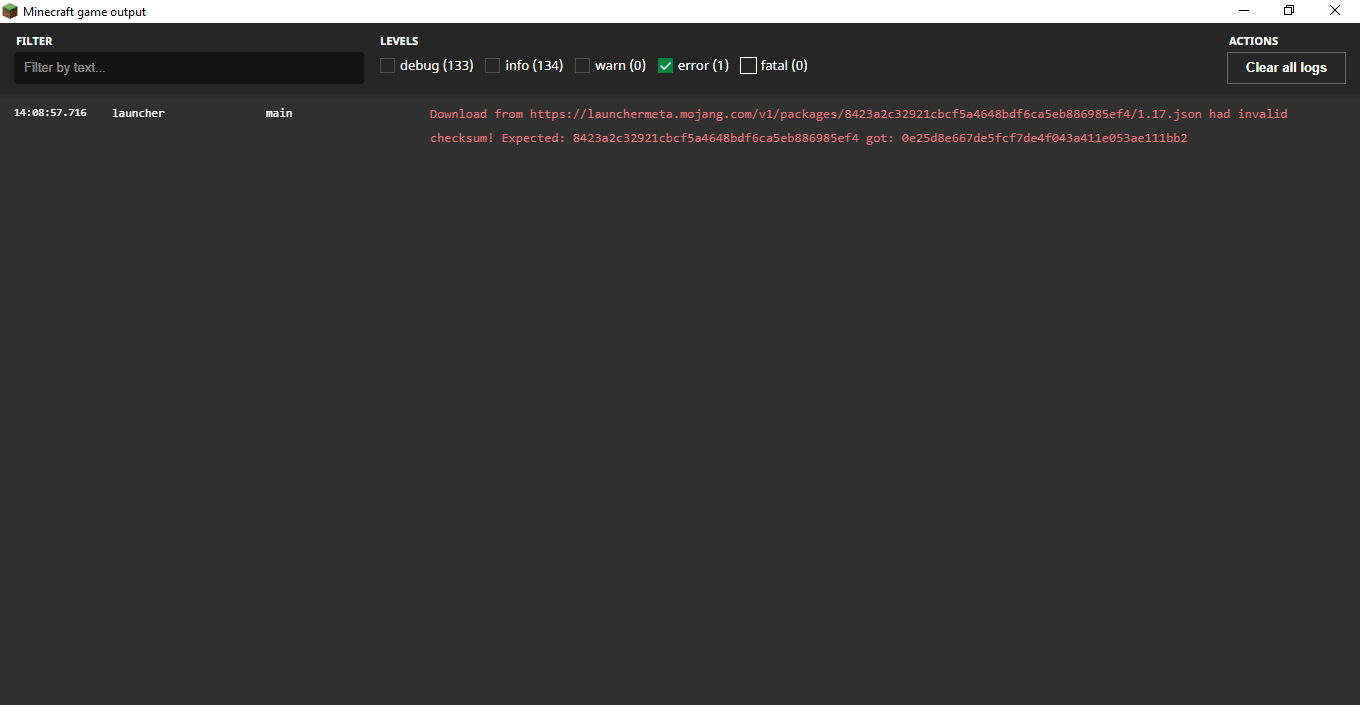Uncheck the error (1) level checkbox
The image size is (1360, 705).
pyautogui.click(x=666, y=66)
